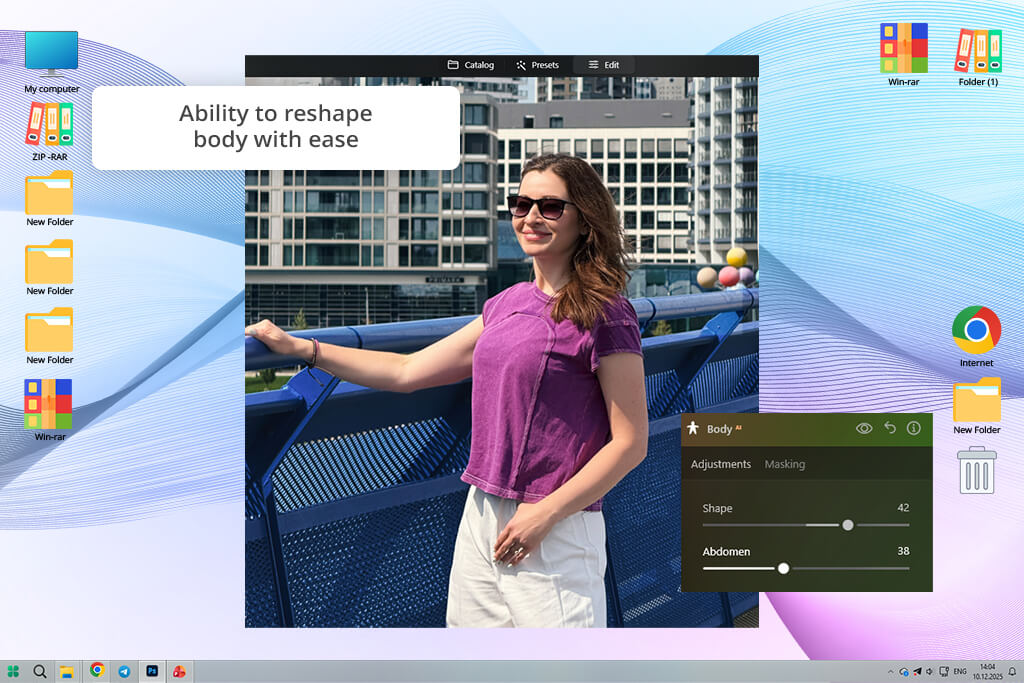
Task: Click the Shape label
Action: pos(717,508)
